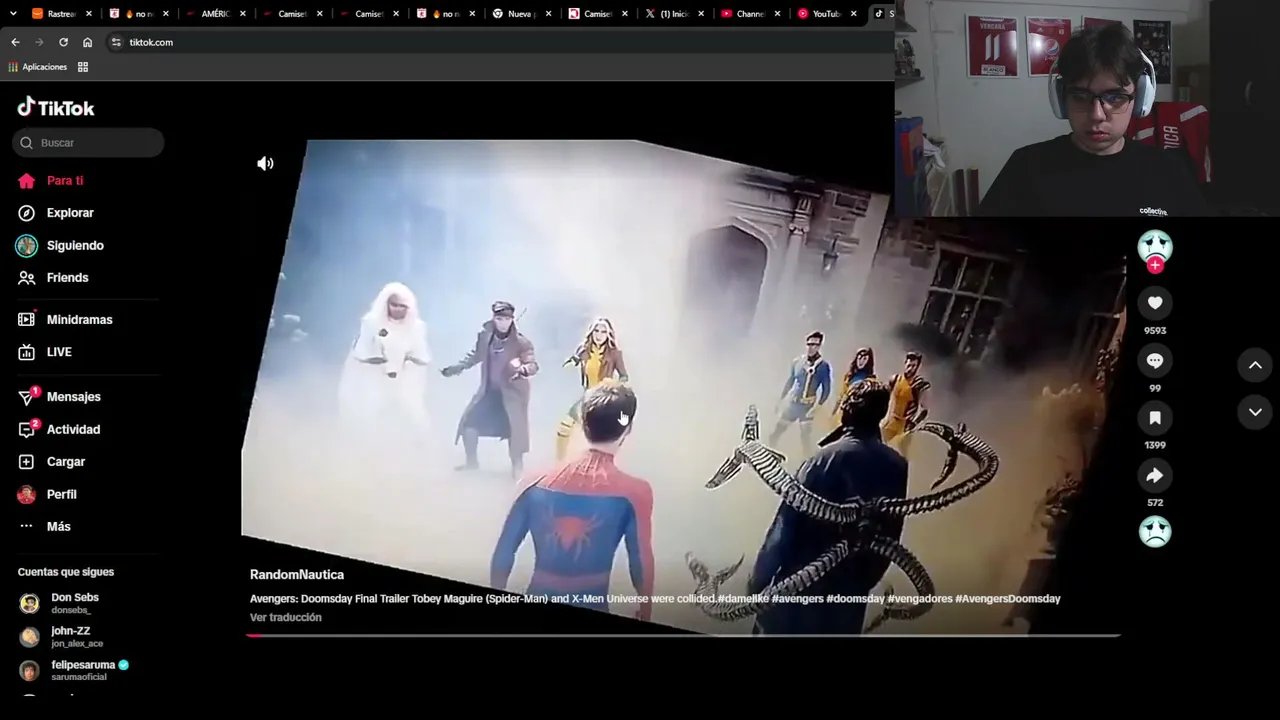The width and height of the screenshot is (1280, 720).
Task: Close the Nueva pestaña tab
Action: click(548, 14)
